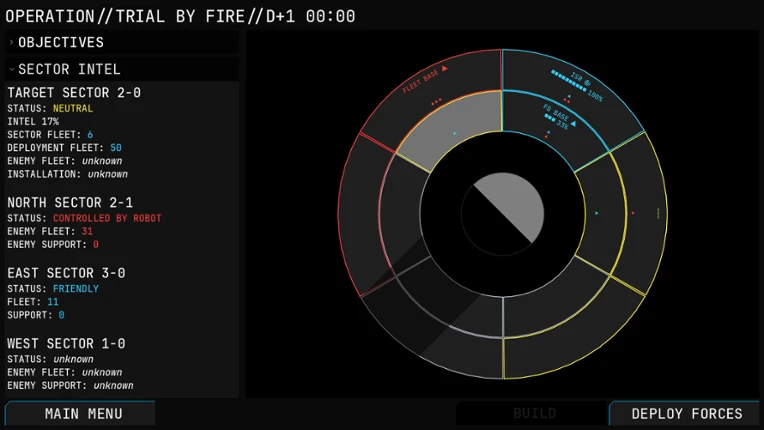Viewport: 764px width, 430px height.
Task: Click the 'EAST SECTOR 3-0' heading
Action: pos(66,273)
